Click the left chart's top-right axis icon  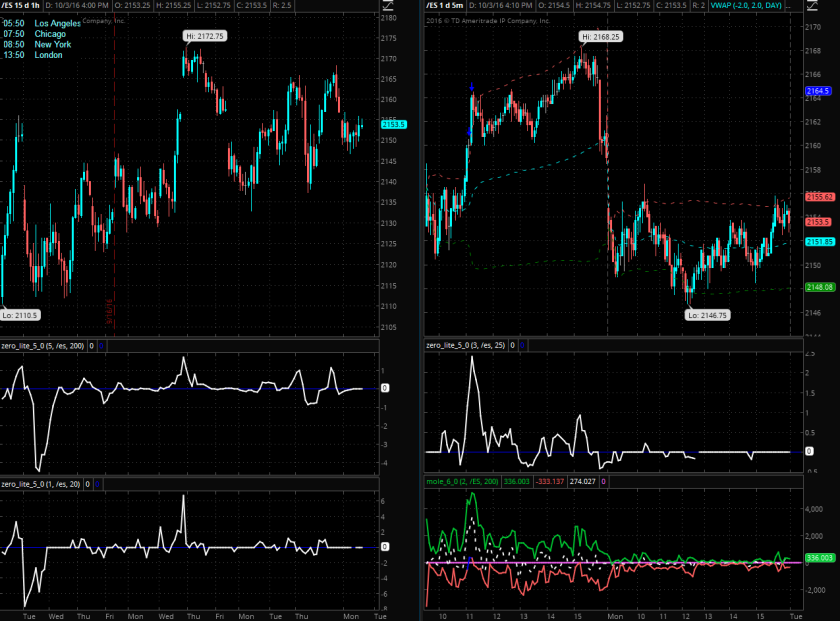point(388,6)
